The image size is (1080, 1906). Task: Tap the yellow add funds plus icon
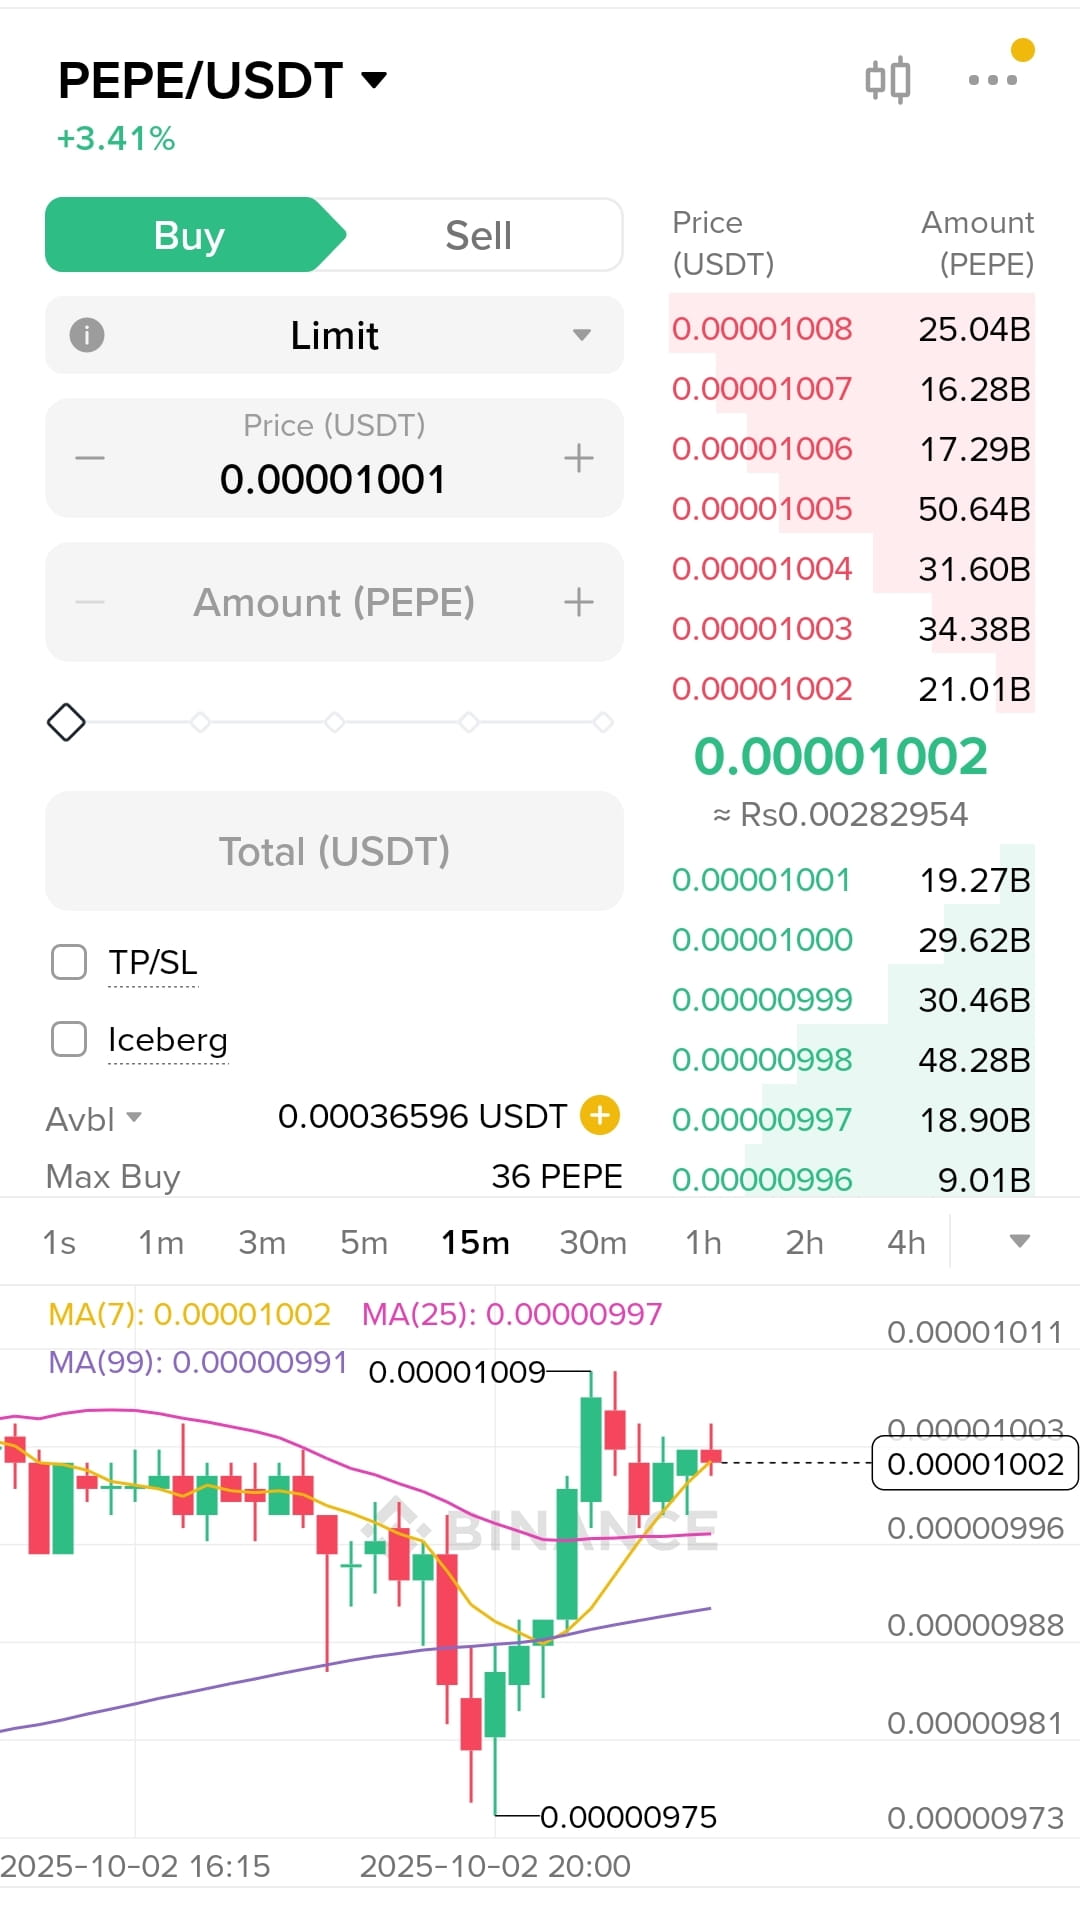coord(600,1115)
